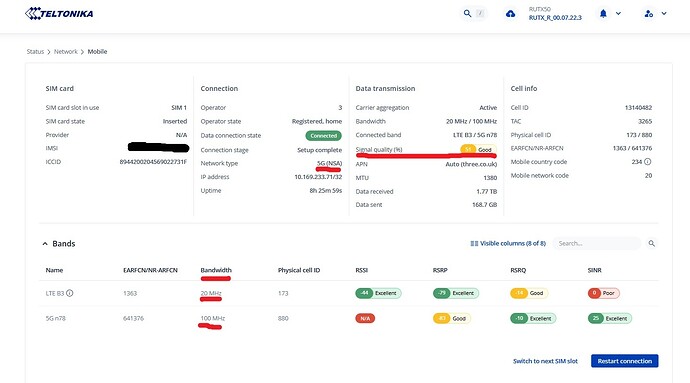Click the 5G (NSA) network type value
690x383 pixels.
329,163
